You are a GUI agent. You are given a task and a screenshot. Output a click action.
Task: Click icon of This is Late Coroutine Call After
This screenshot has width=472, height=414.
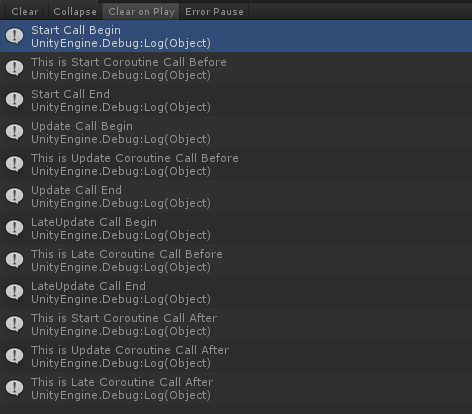click(15, 388)
